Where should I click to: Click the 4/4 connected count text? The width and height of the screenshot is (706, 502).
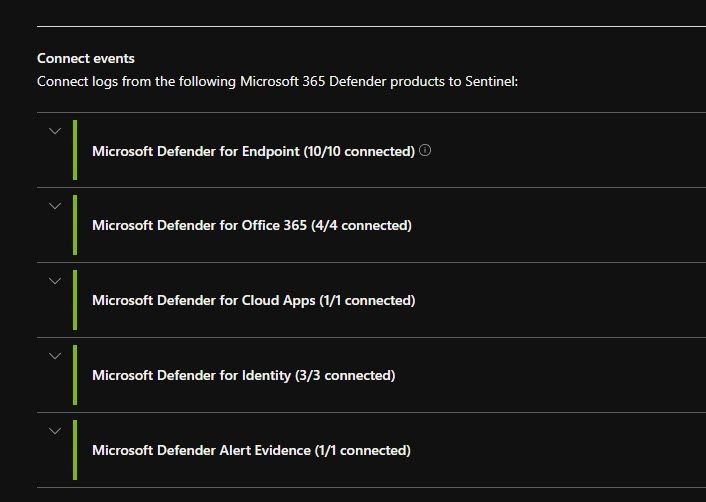pyautogui.click(x=361, y=225)
